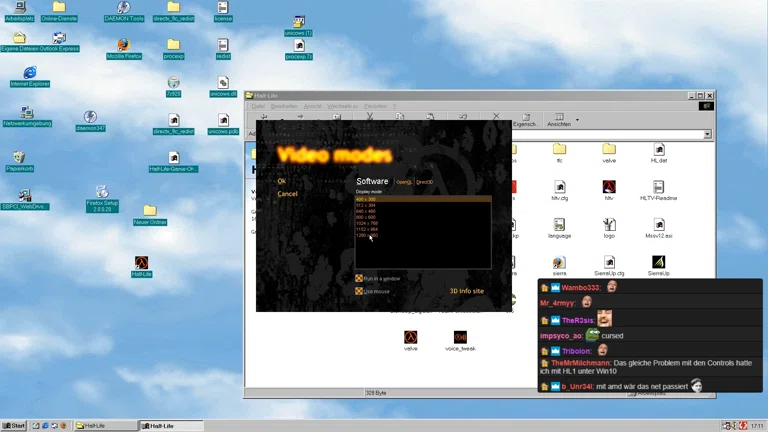Select the daemon347 desktop icon
768x432 pixels.
[90, 121]
